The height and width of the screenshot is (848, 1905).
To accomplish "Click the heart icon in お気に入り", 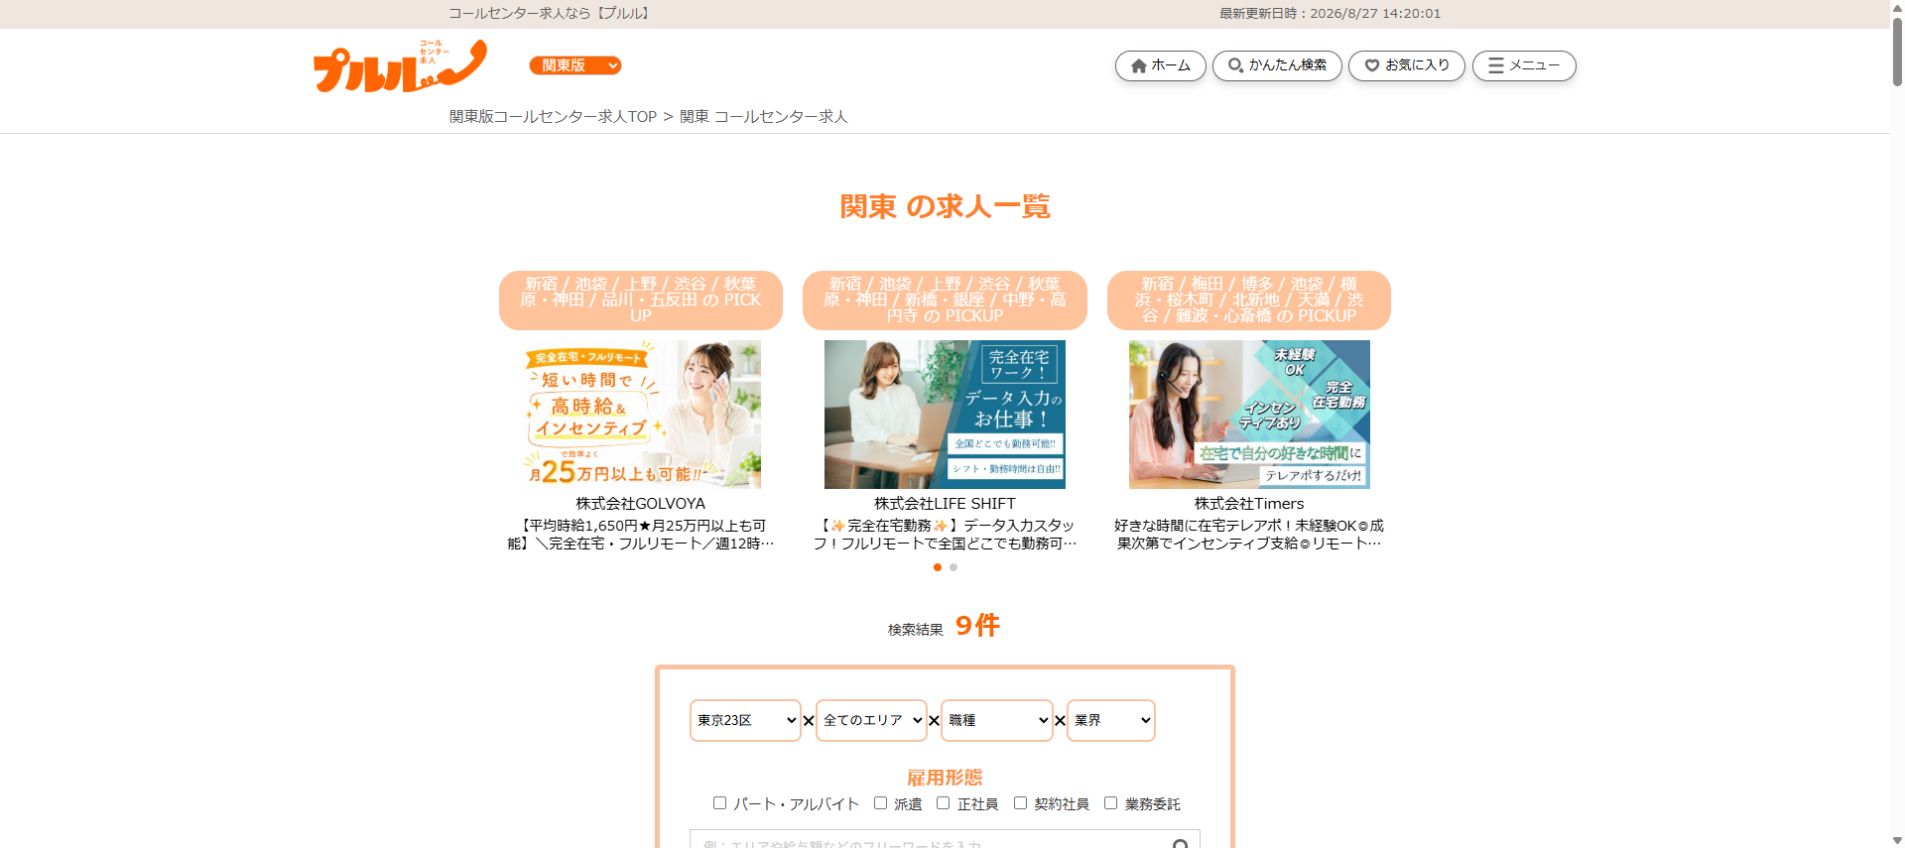I will (x=1372, y=66).
